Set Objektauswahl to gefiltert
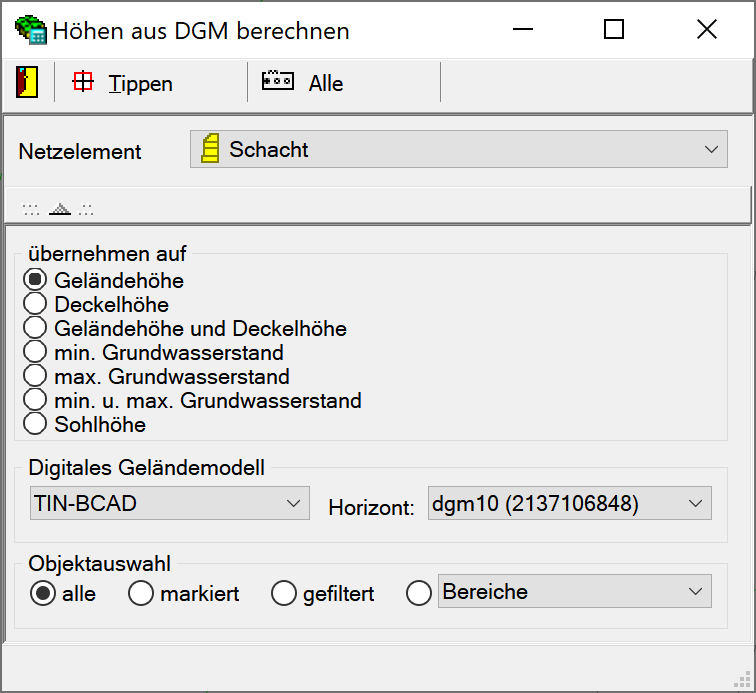 pyautogui.click(x=285, y=593)
